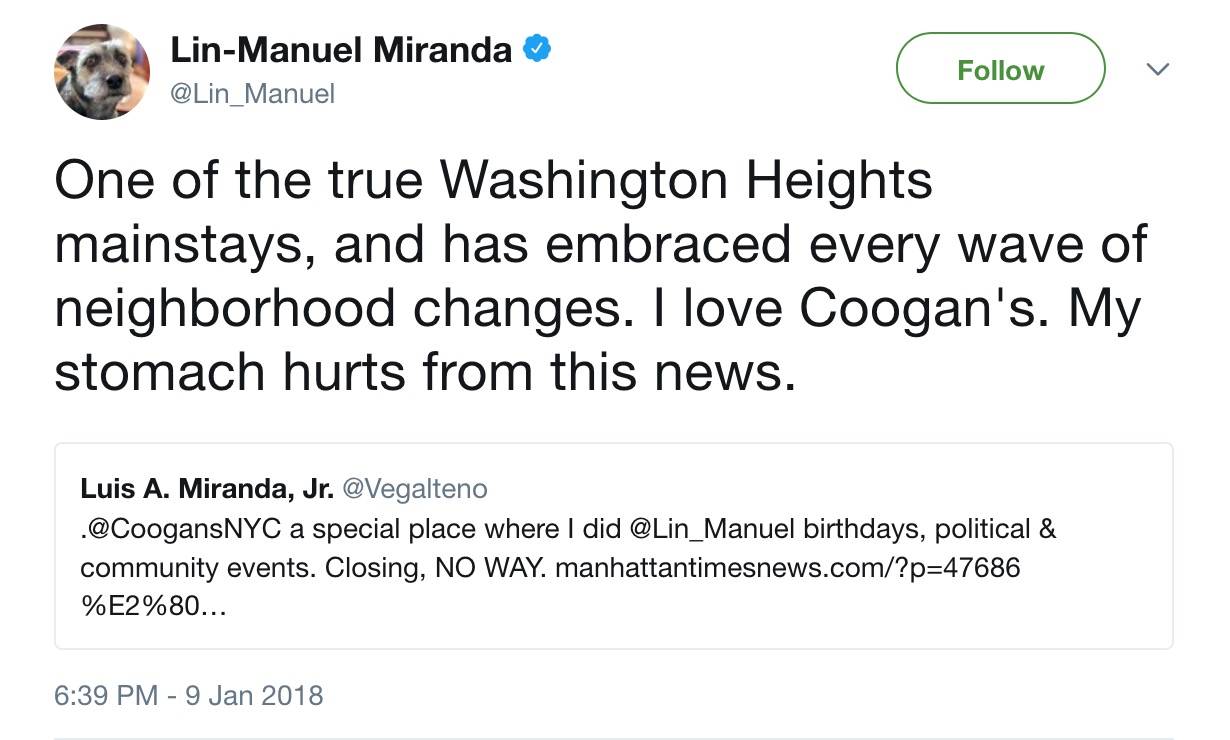This screenshot has width=1230, height=740.
Task: Select the main tweet text area
Action: [x=600, y=275]
